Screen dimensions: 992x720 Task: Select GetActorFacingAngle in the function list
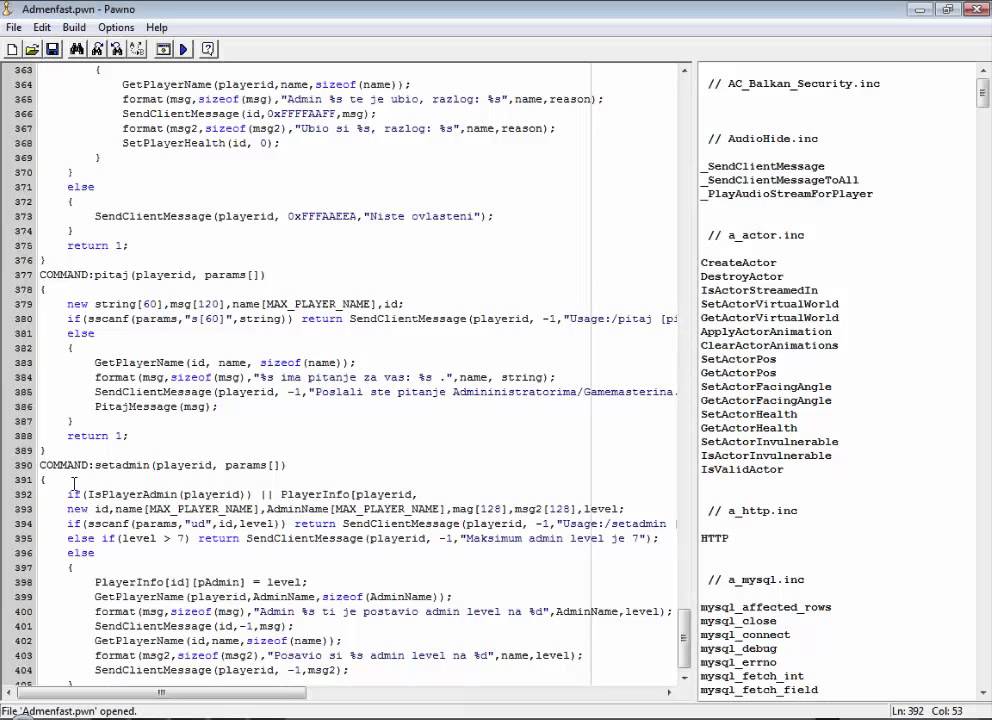(x=766, y=400)
